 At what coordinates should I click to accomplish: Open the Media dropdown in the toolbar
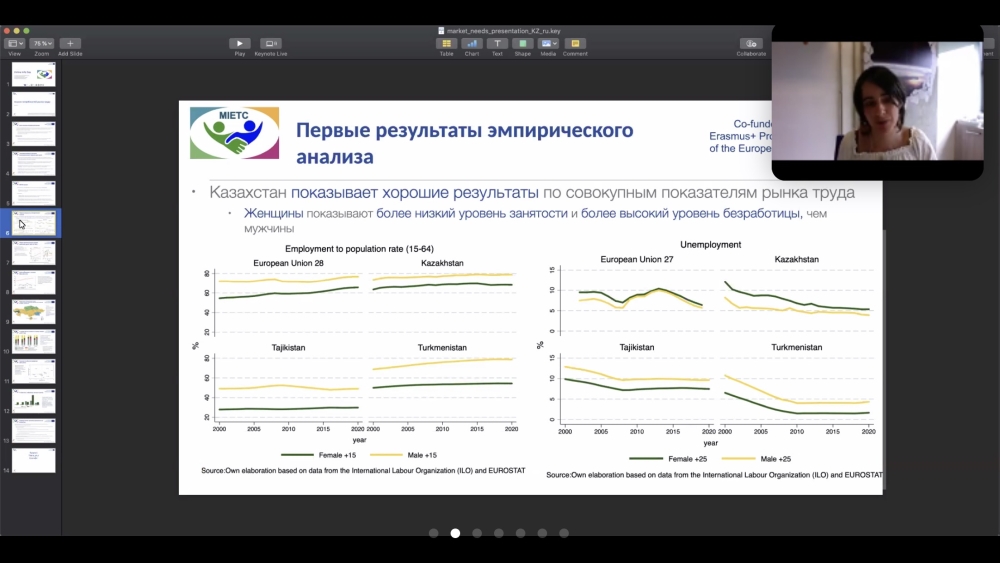[548, 43]
